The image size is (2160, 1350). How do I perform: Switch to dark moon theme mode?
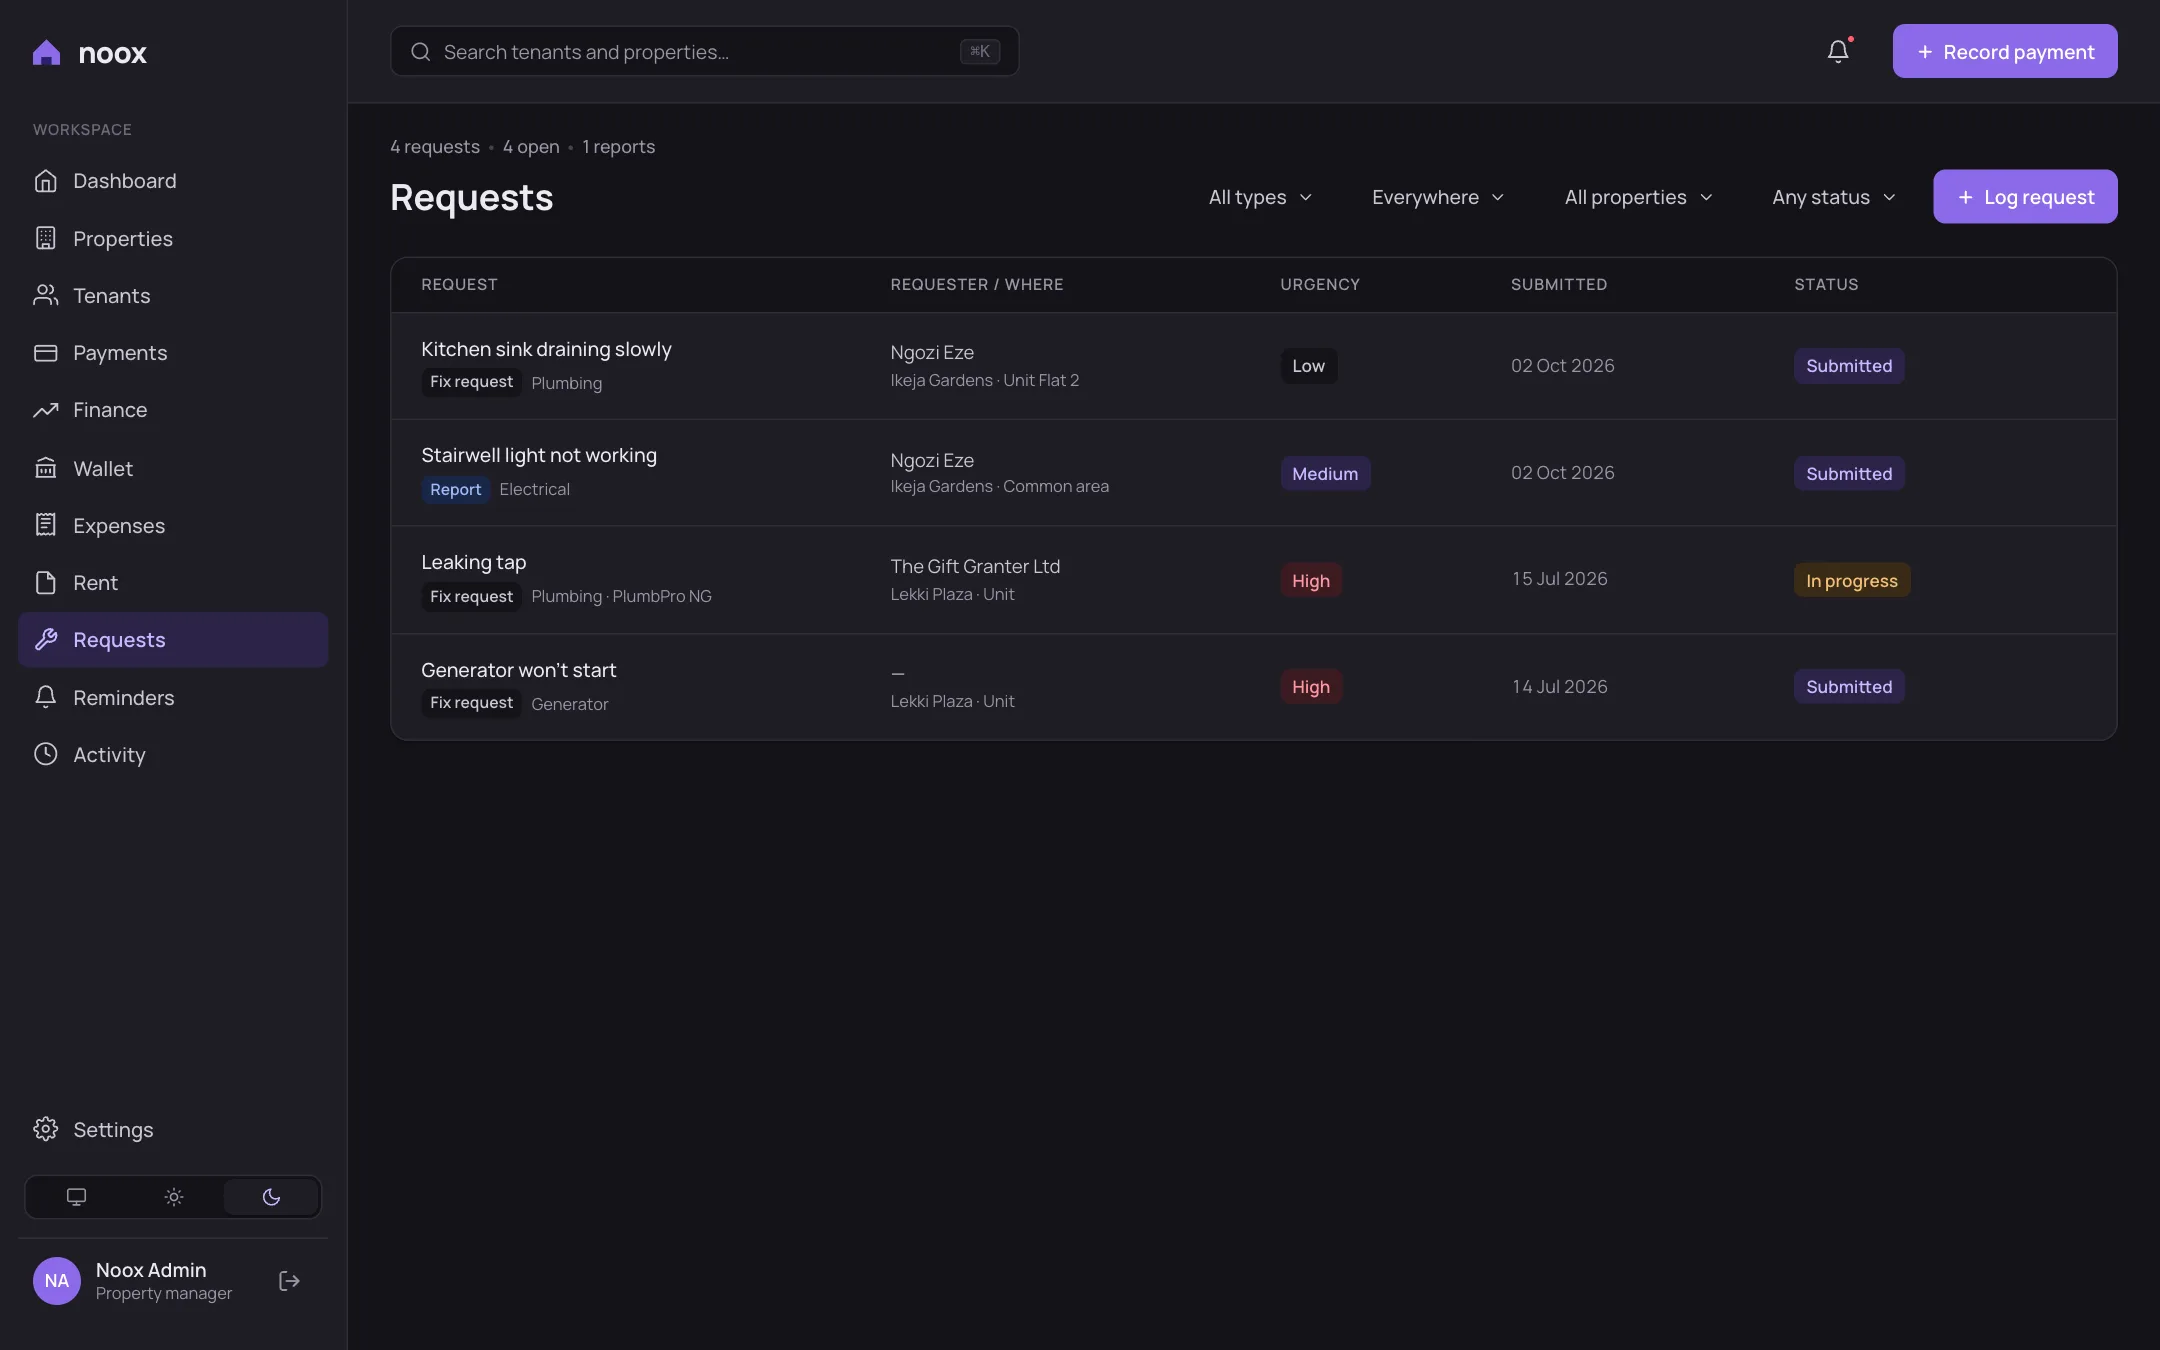click(271, 1197)
